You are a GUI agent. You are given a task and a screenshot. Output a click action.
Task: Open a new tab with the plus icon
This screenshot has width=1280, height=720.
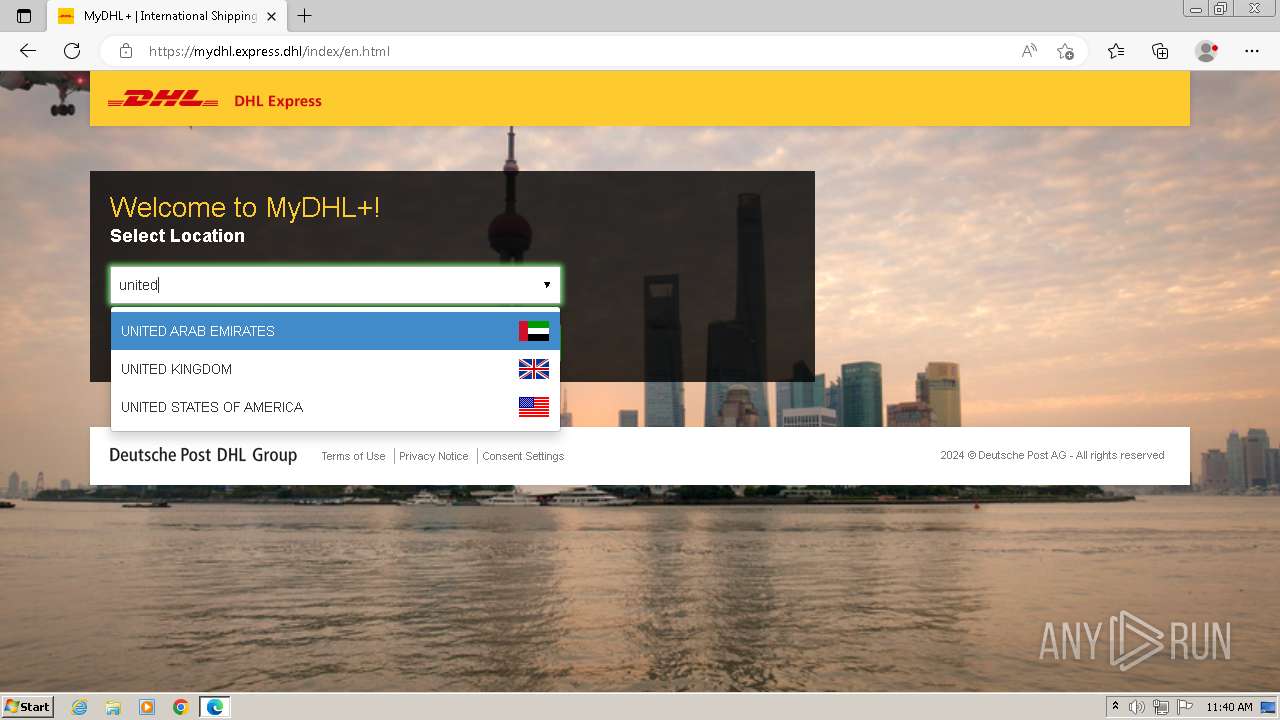pos(305,16)
